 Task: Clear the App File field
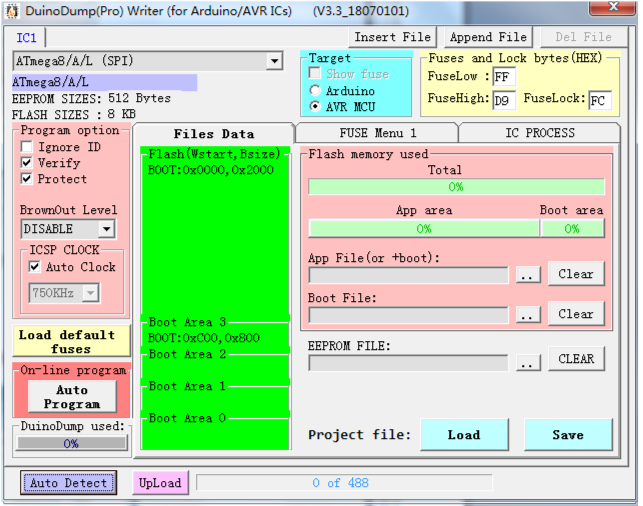click(x=576, y=274)
